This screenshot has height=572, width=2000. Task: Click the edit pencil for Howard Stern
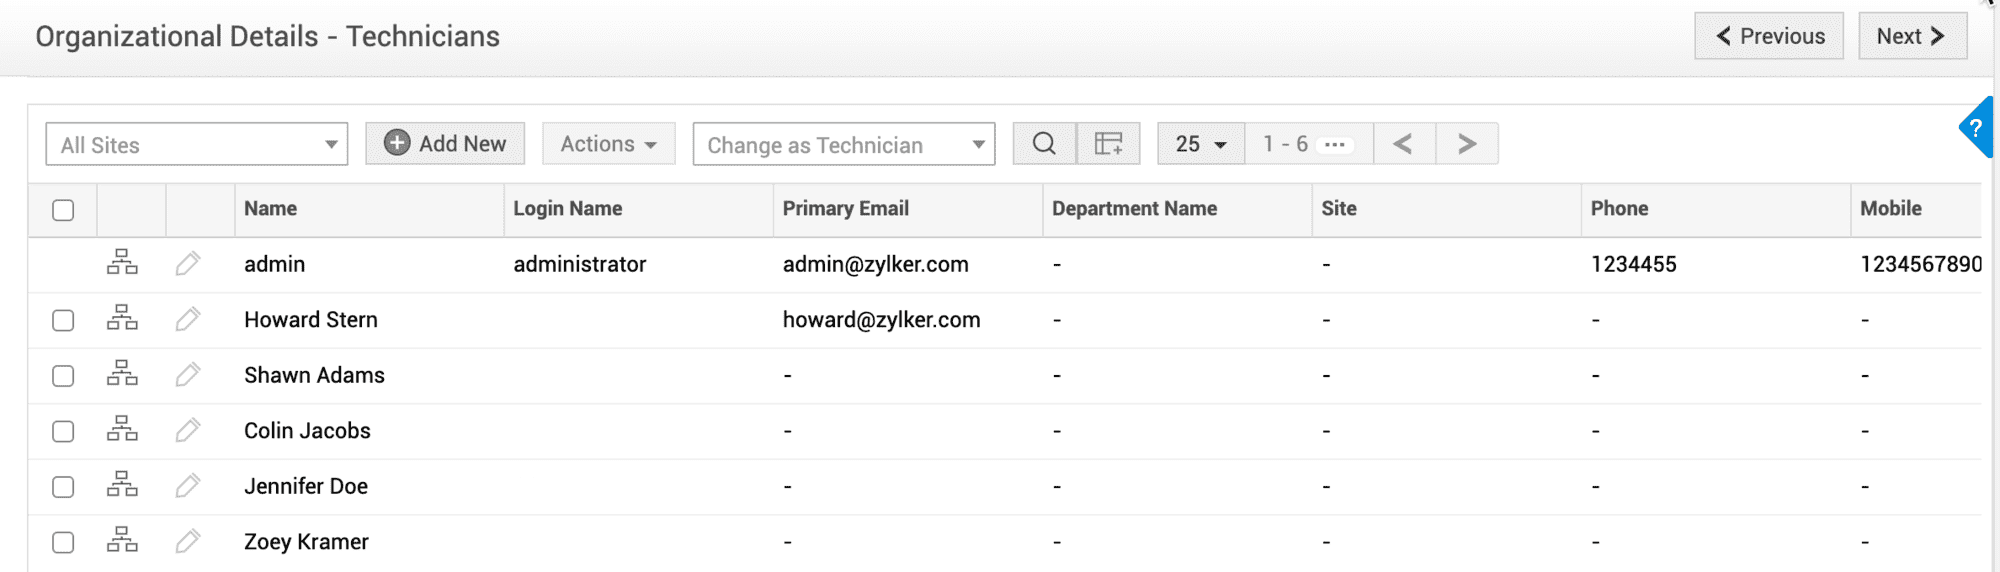coord(187,320)
